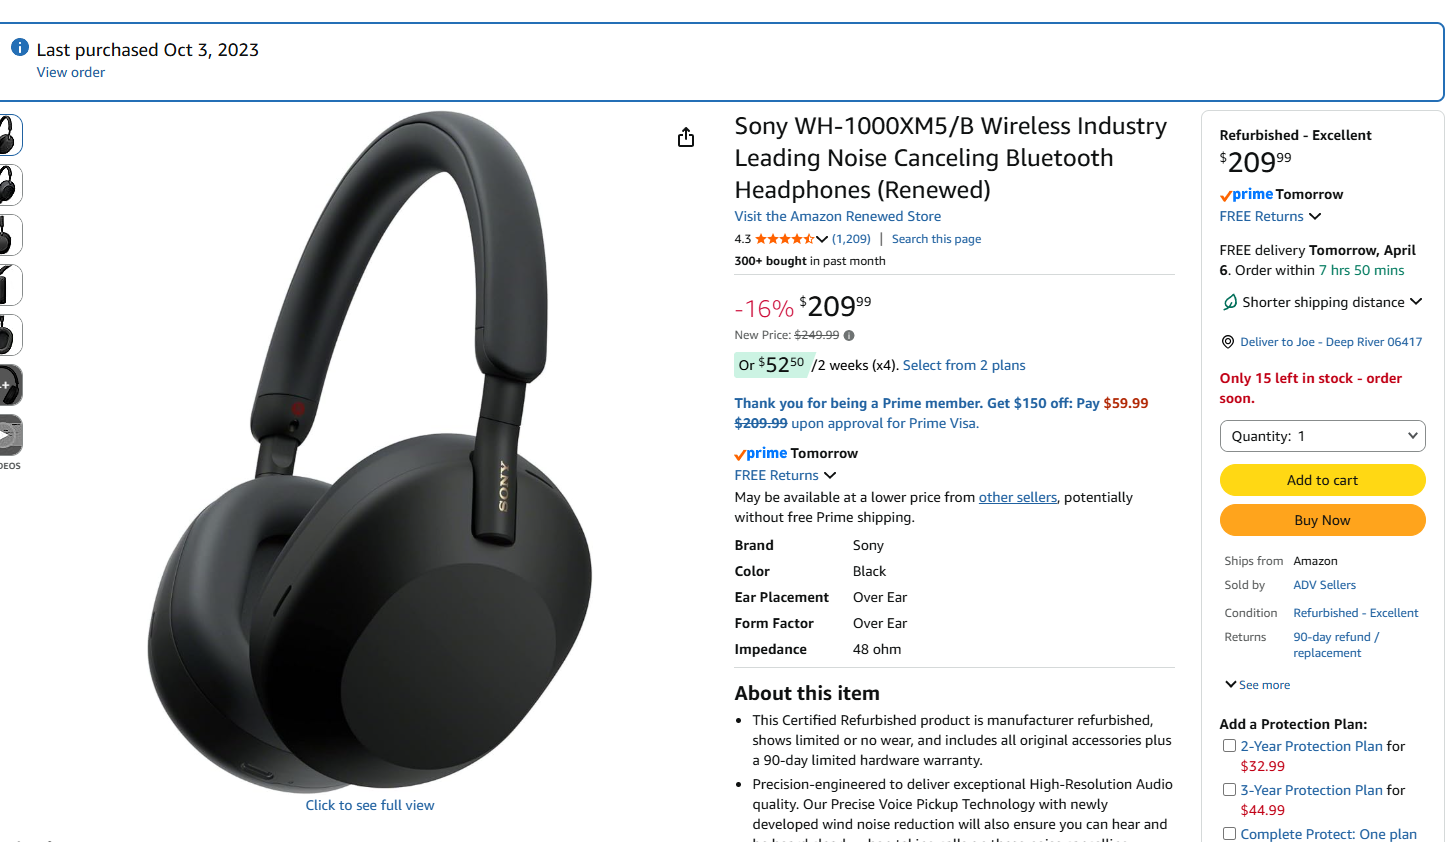Expand FREE Returns in buy box
1446x842 pixels.
click(x=1270, y=216)
